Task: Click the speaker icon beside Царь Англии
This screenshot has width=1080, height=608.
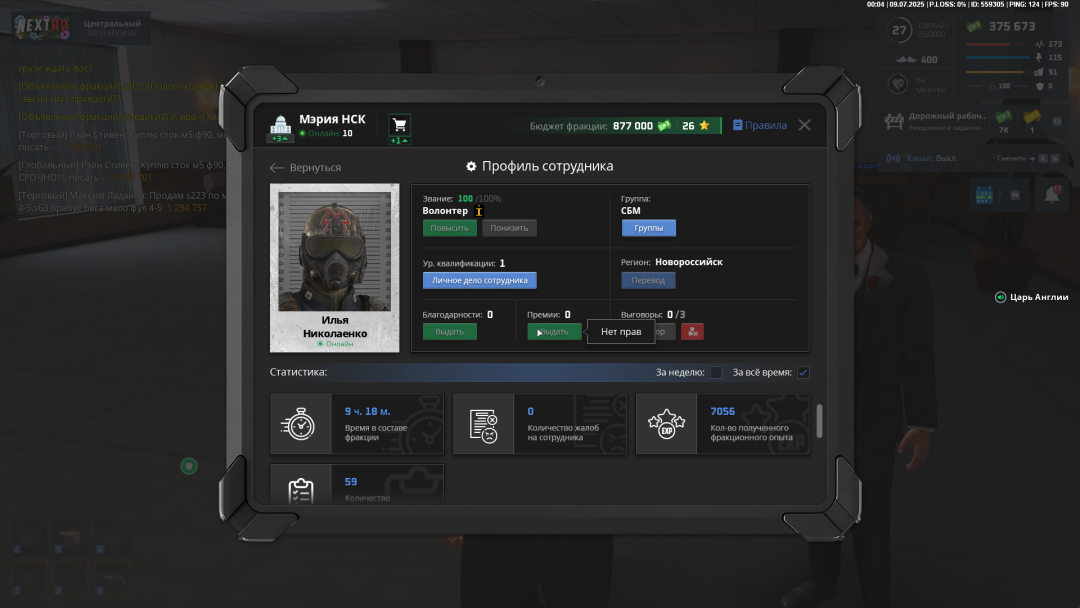Action: coord(1000,297)
